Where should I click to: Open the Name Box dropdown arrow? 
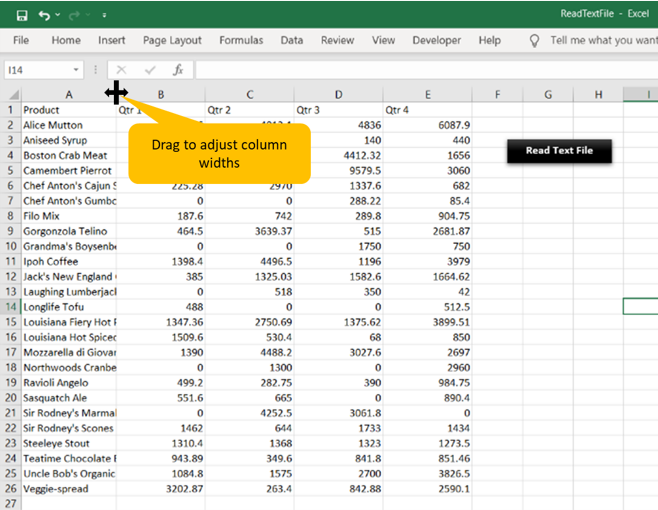coord(76,70)
